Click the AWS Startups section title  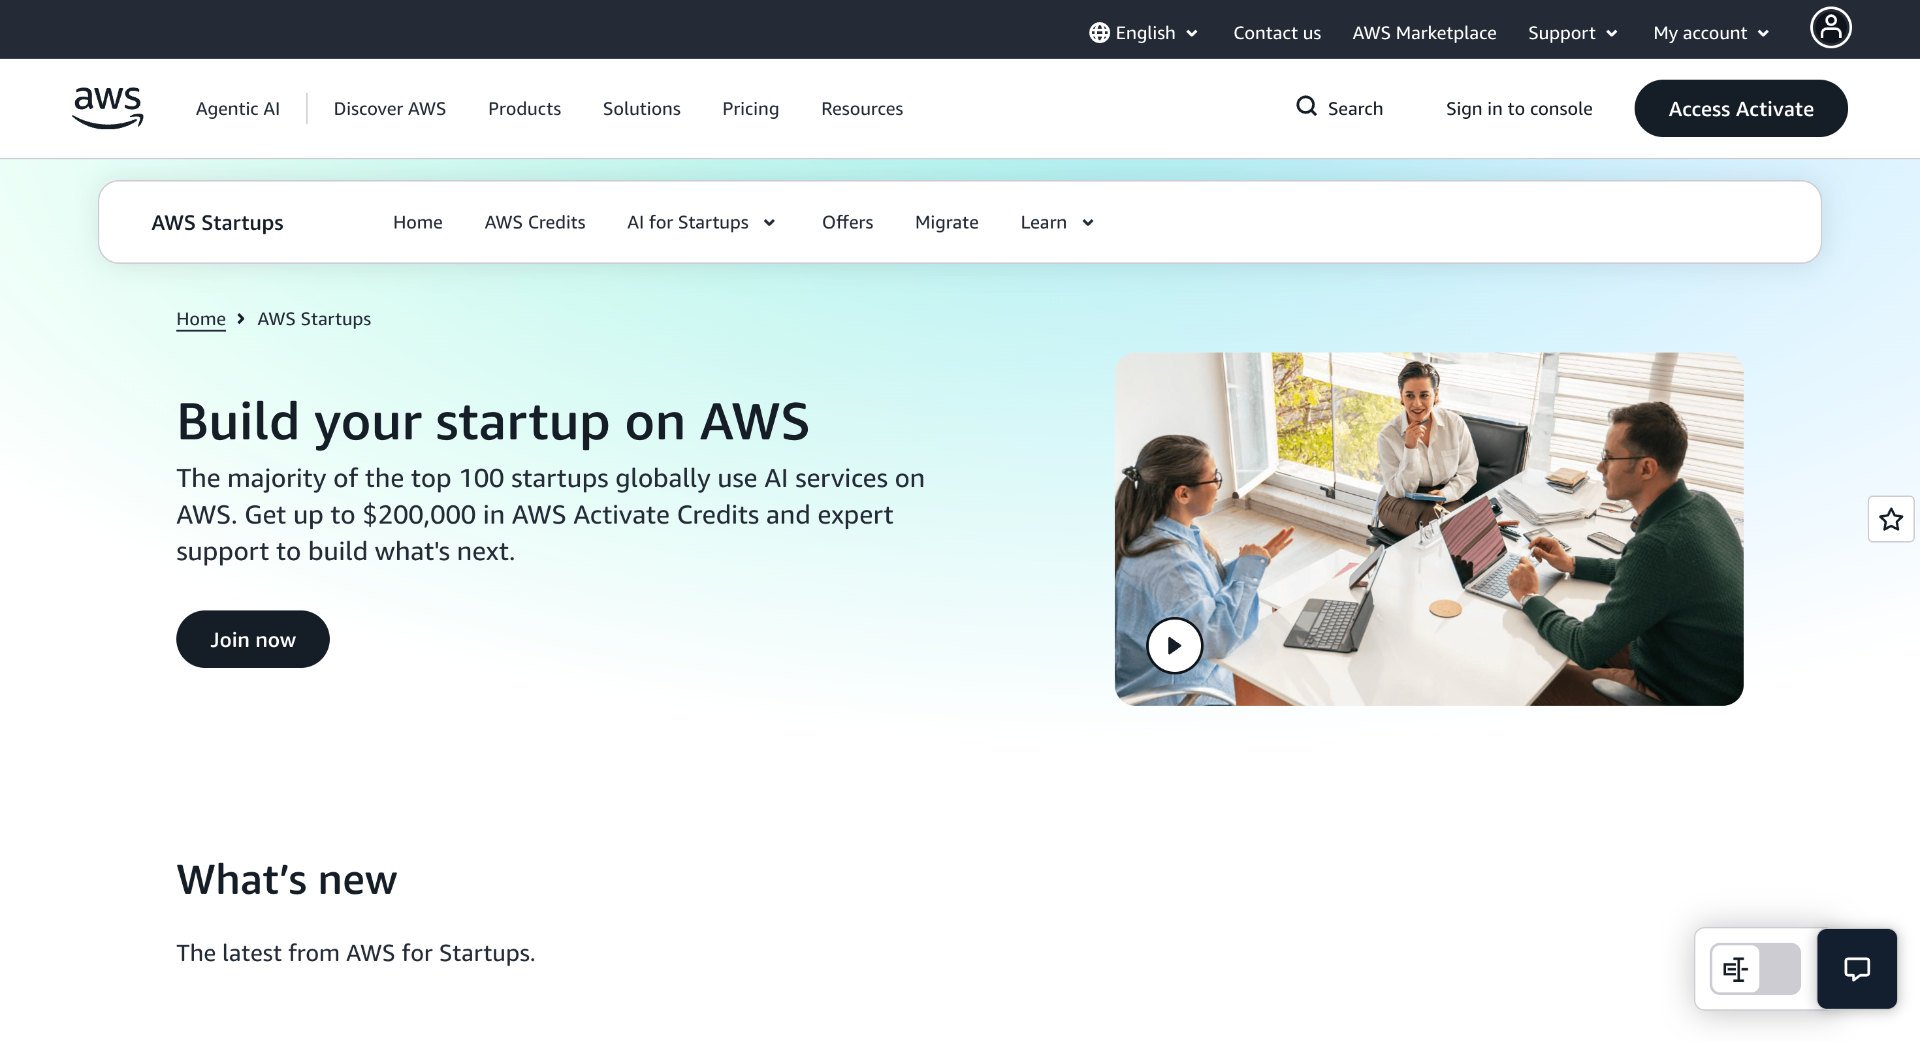[217, 222]
